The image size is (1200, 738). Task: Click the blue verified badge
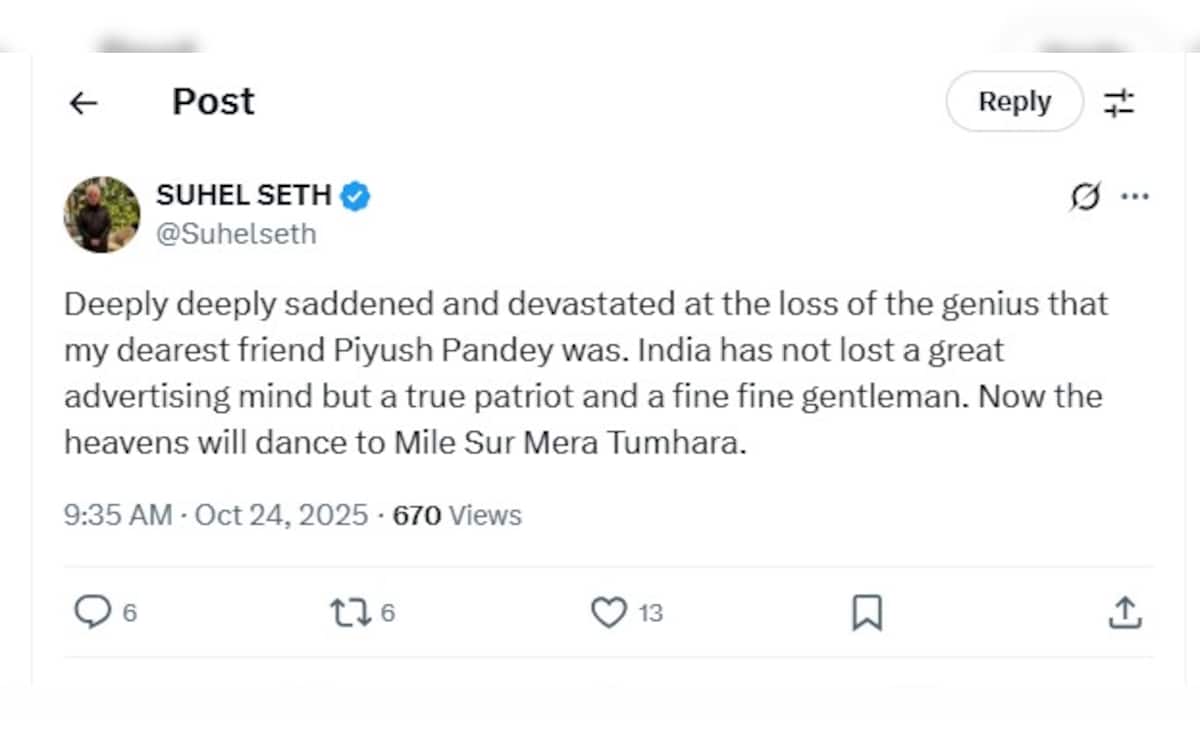click(355, 196)
